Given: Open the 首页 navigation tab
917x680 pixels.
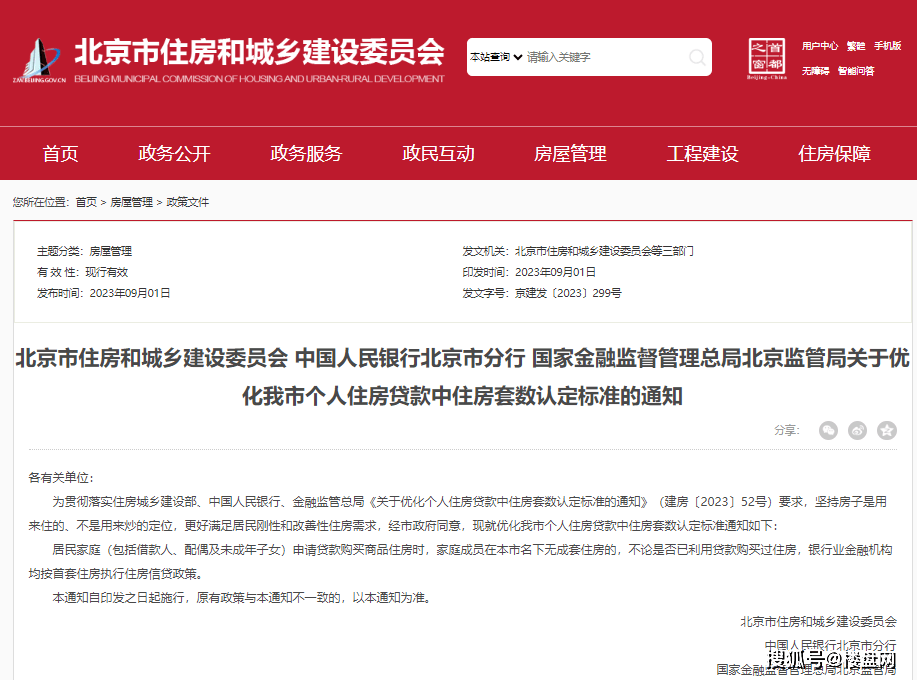Looking at the screenshot, I should [x=60, y=153].
